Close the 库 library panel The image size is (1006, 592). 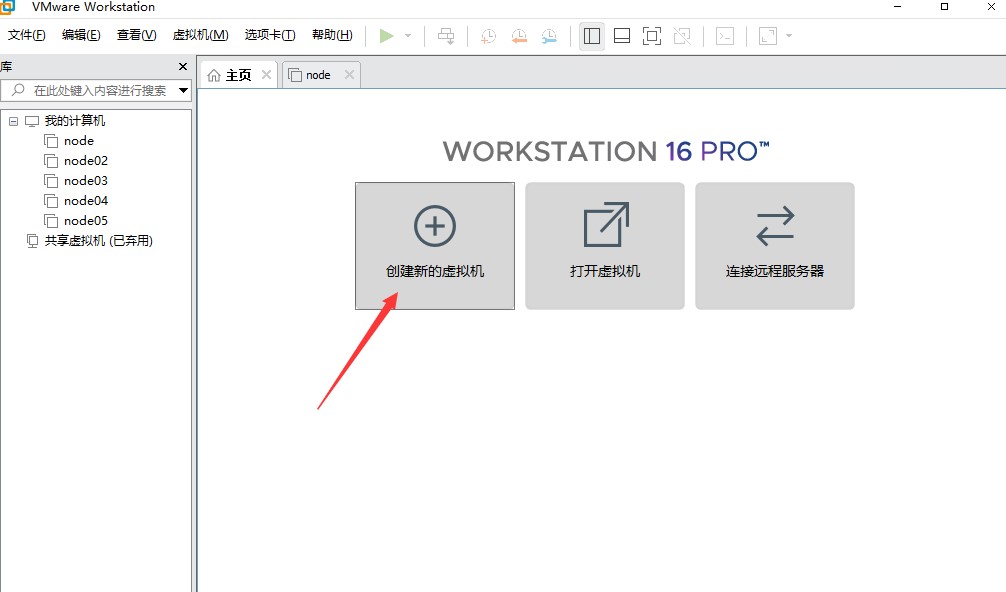183,67
